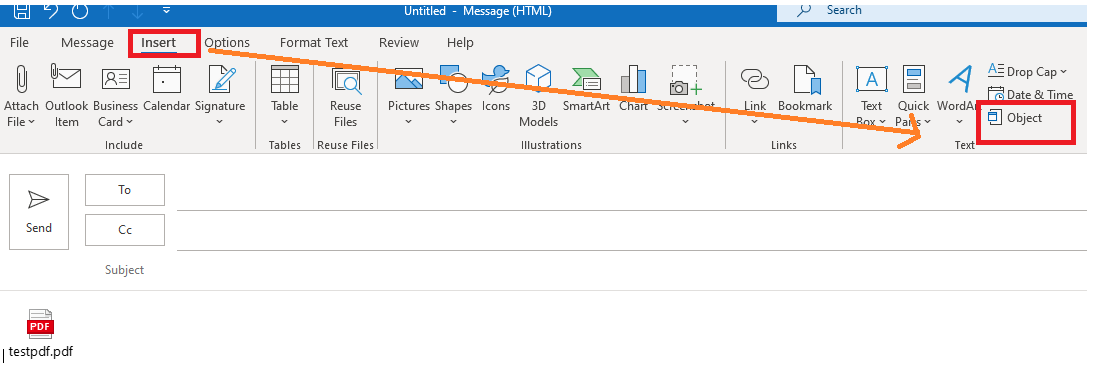
Task: Click the Attach File paperclip icon
Action: click(21, 78)
